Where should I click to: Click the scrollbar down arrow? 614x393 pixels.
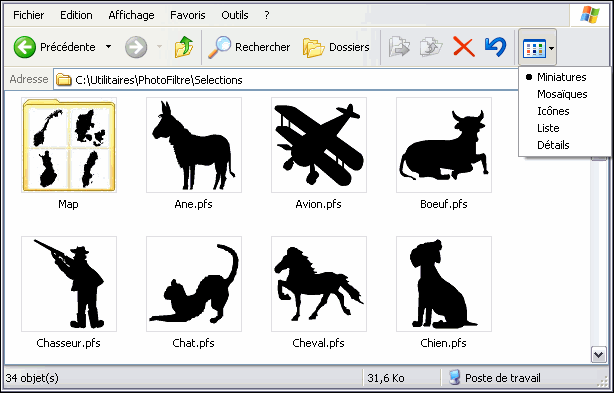(599, 355)
